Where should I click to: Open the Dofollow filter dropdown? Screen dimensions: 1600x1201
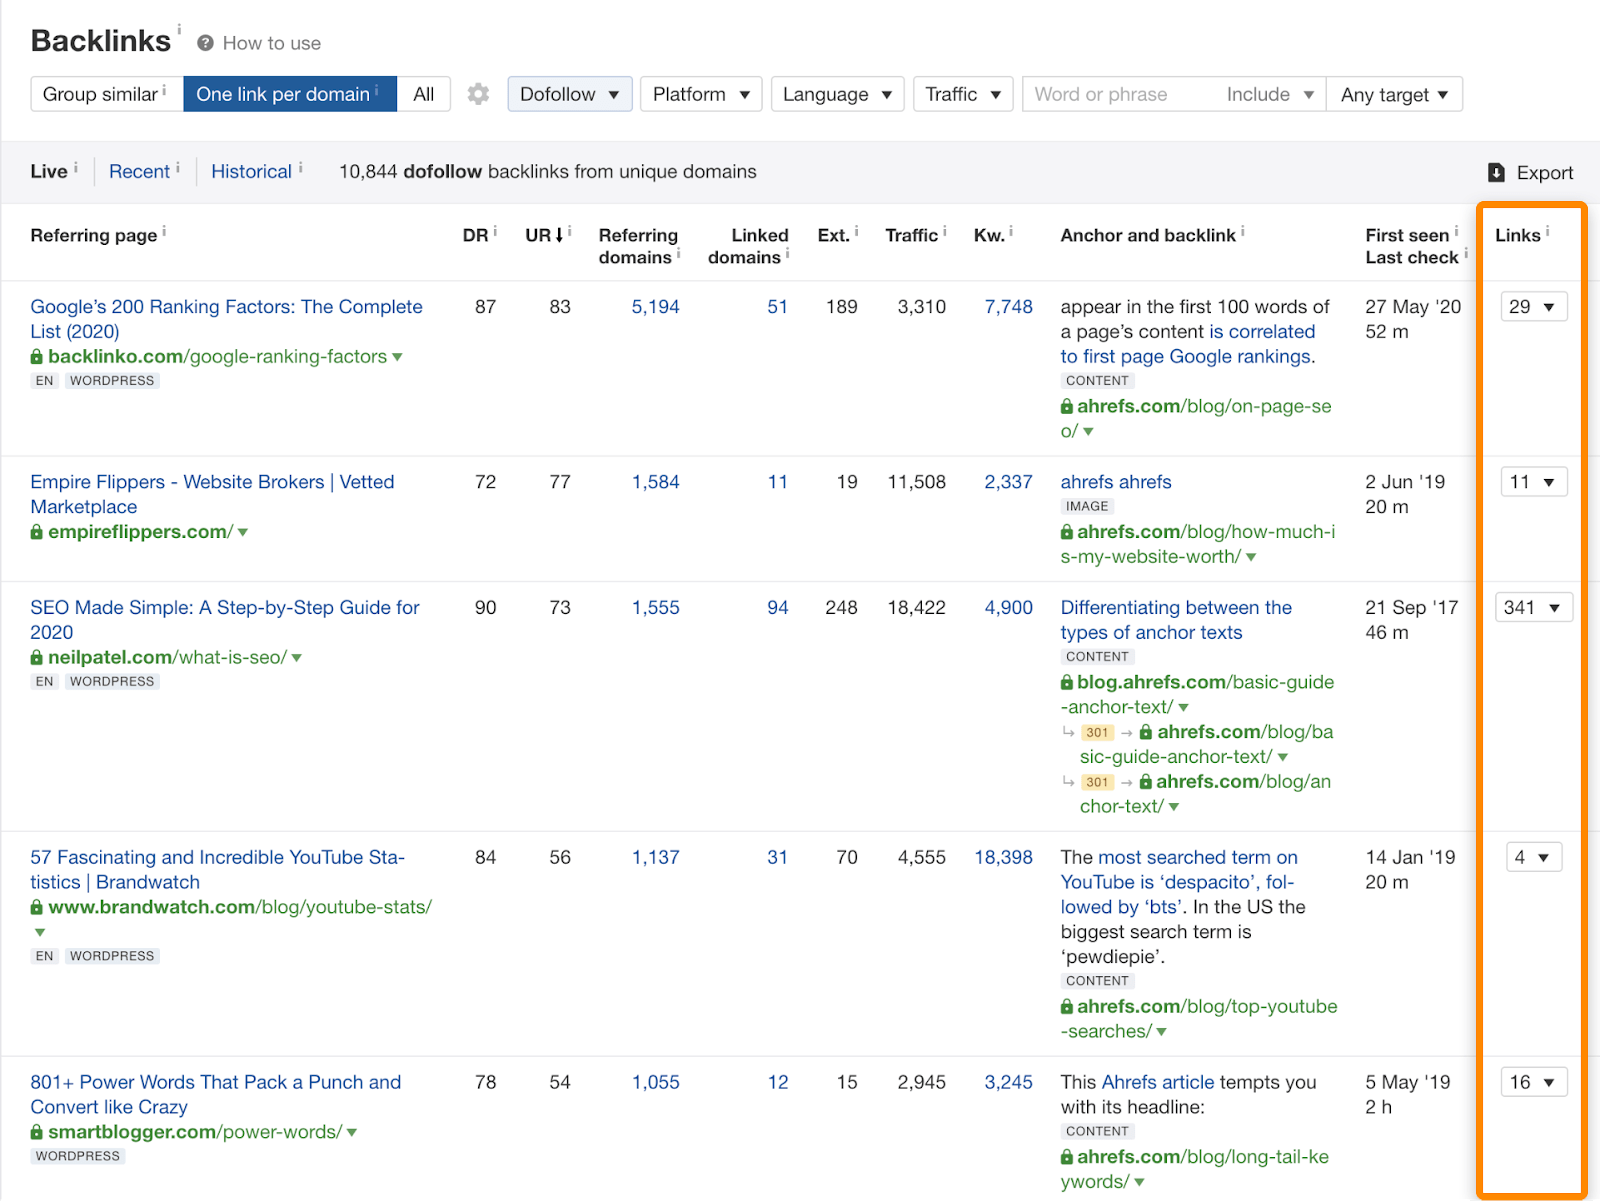(x=569, y=93)
